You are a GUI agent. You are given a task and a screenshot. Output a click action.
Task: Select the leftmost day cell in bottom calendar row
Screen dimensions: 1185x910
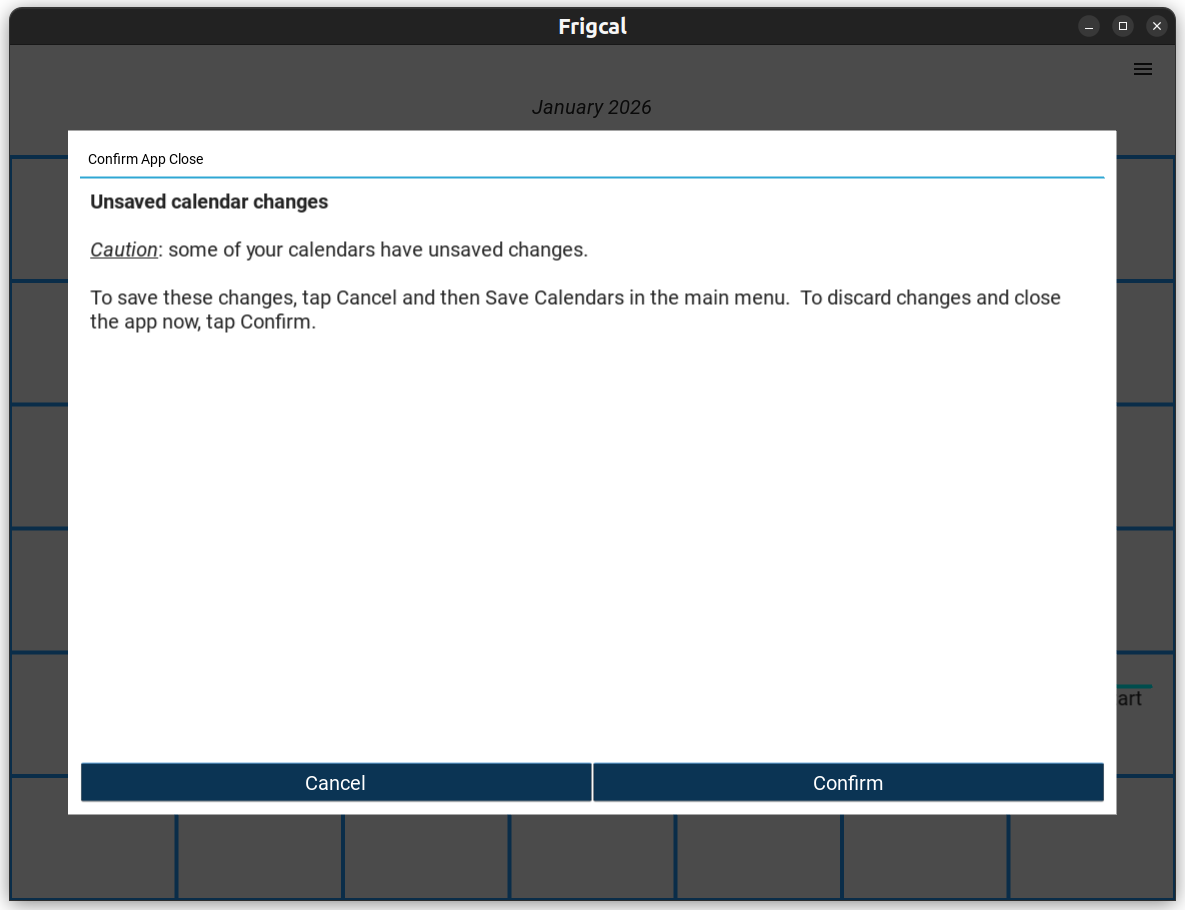pos(93,856)
